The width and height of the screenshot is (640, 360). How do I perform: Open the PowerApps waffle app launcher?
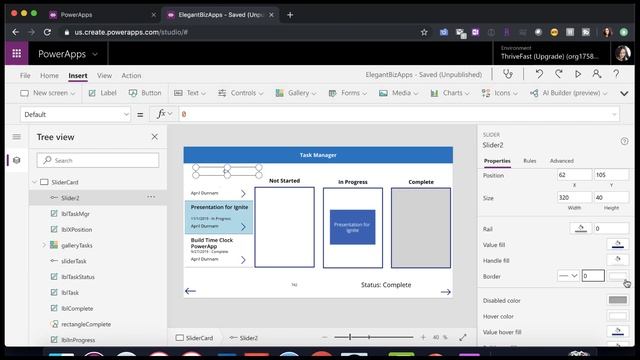tap(17, 53)
